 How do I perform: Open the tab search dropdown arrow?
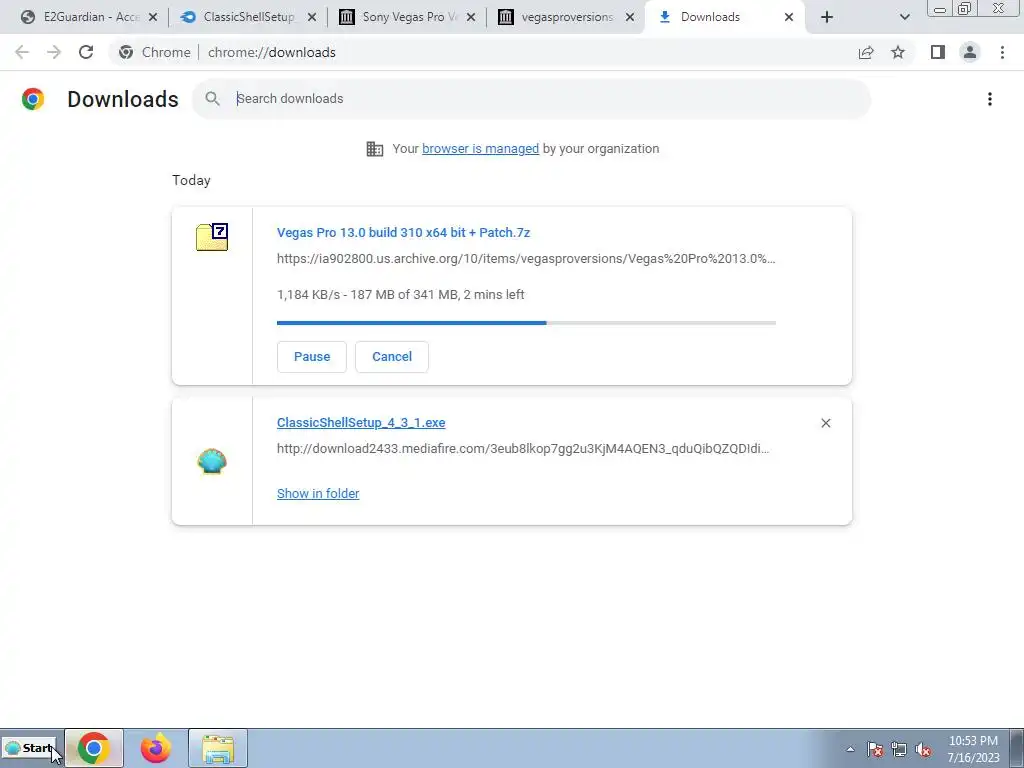(x=904, y=17)
